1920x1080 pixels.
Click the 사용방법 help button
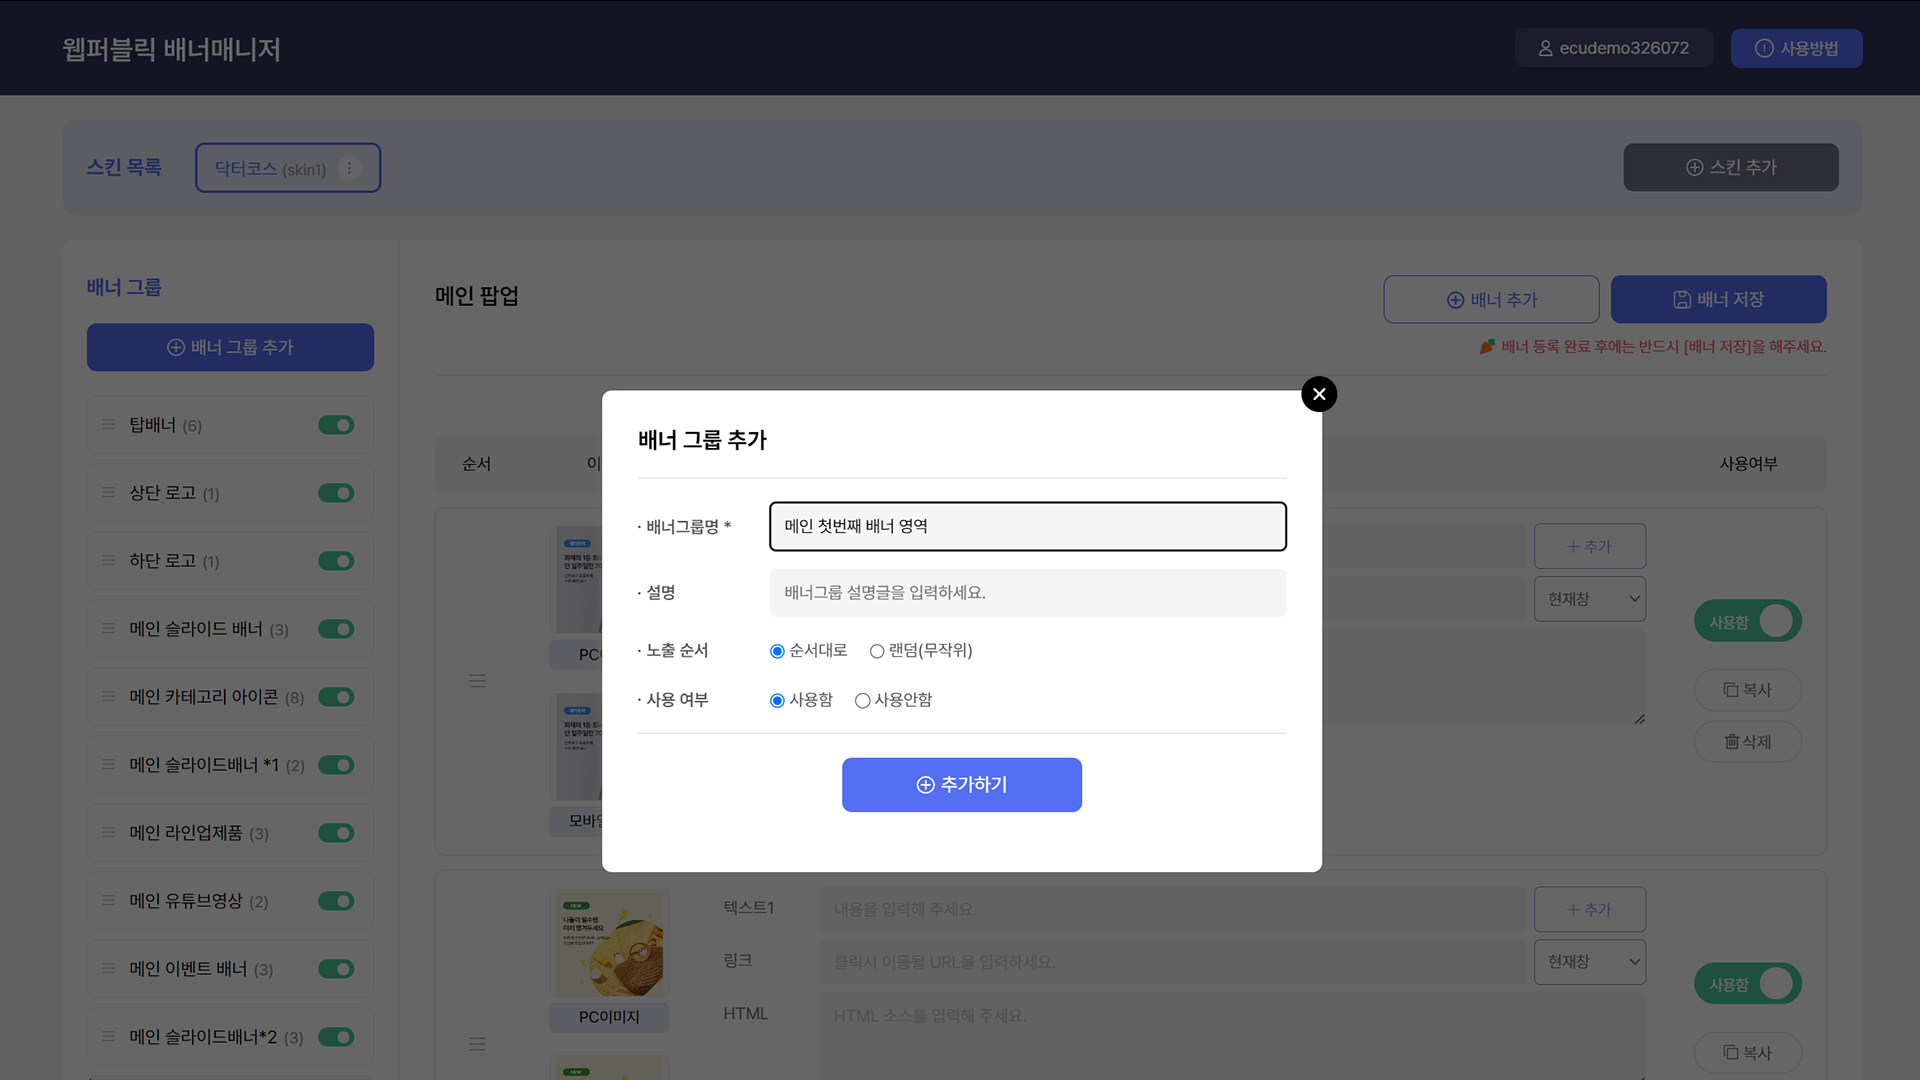pyautogui.click(x=1796, y=48)
